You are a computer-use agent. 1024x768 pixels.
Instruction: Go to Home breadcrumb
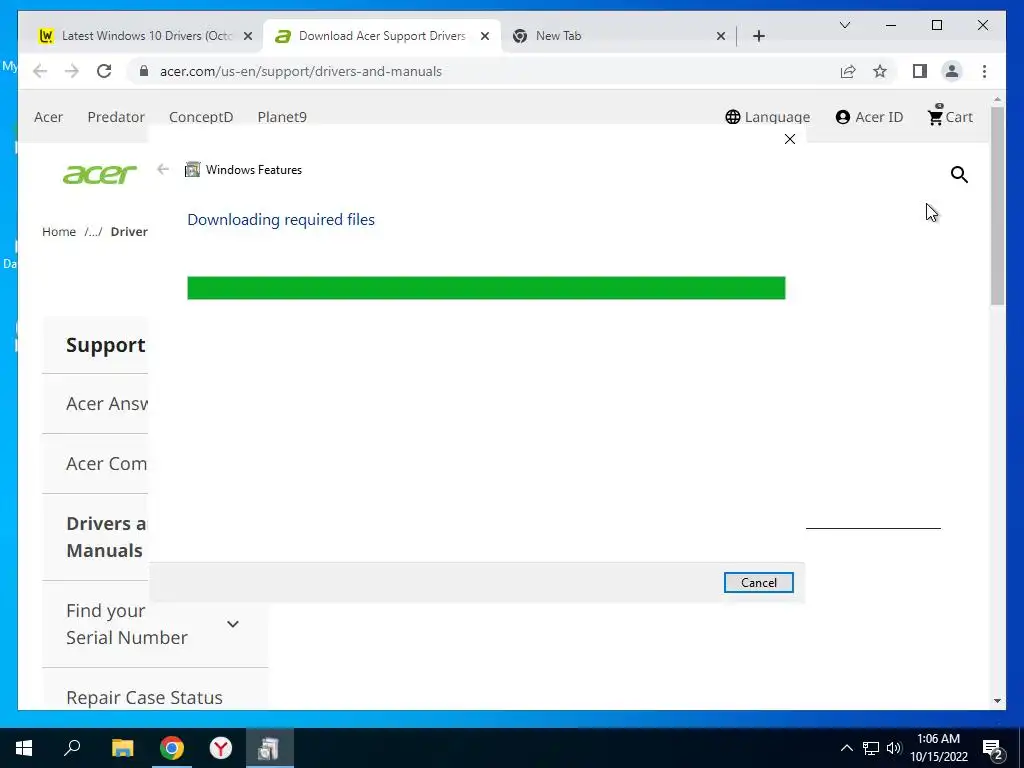tap(59, 232)
